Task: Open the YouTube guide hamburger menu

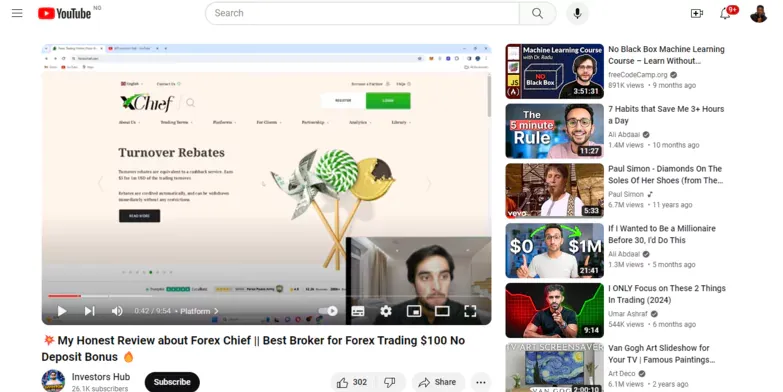Action: [17, 13]
